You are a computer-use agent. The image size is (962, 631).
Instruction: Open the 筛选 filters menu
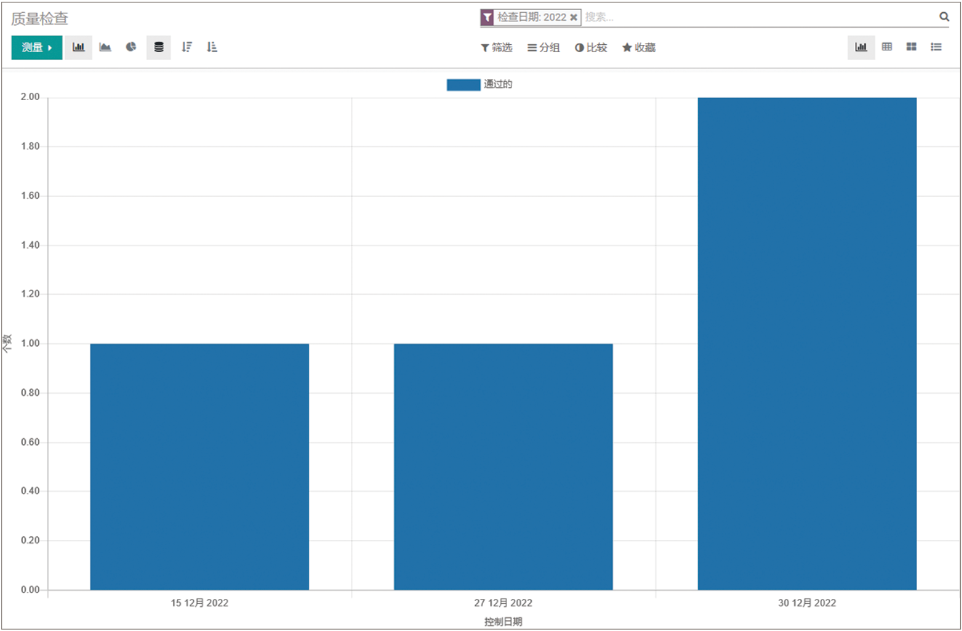tap(496, 48)
